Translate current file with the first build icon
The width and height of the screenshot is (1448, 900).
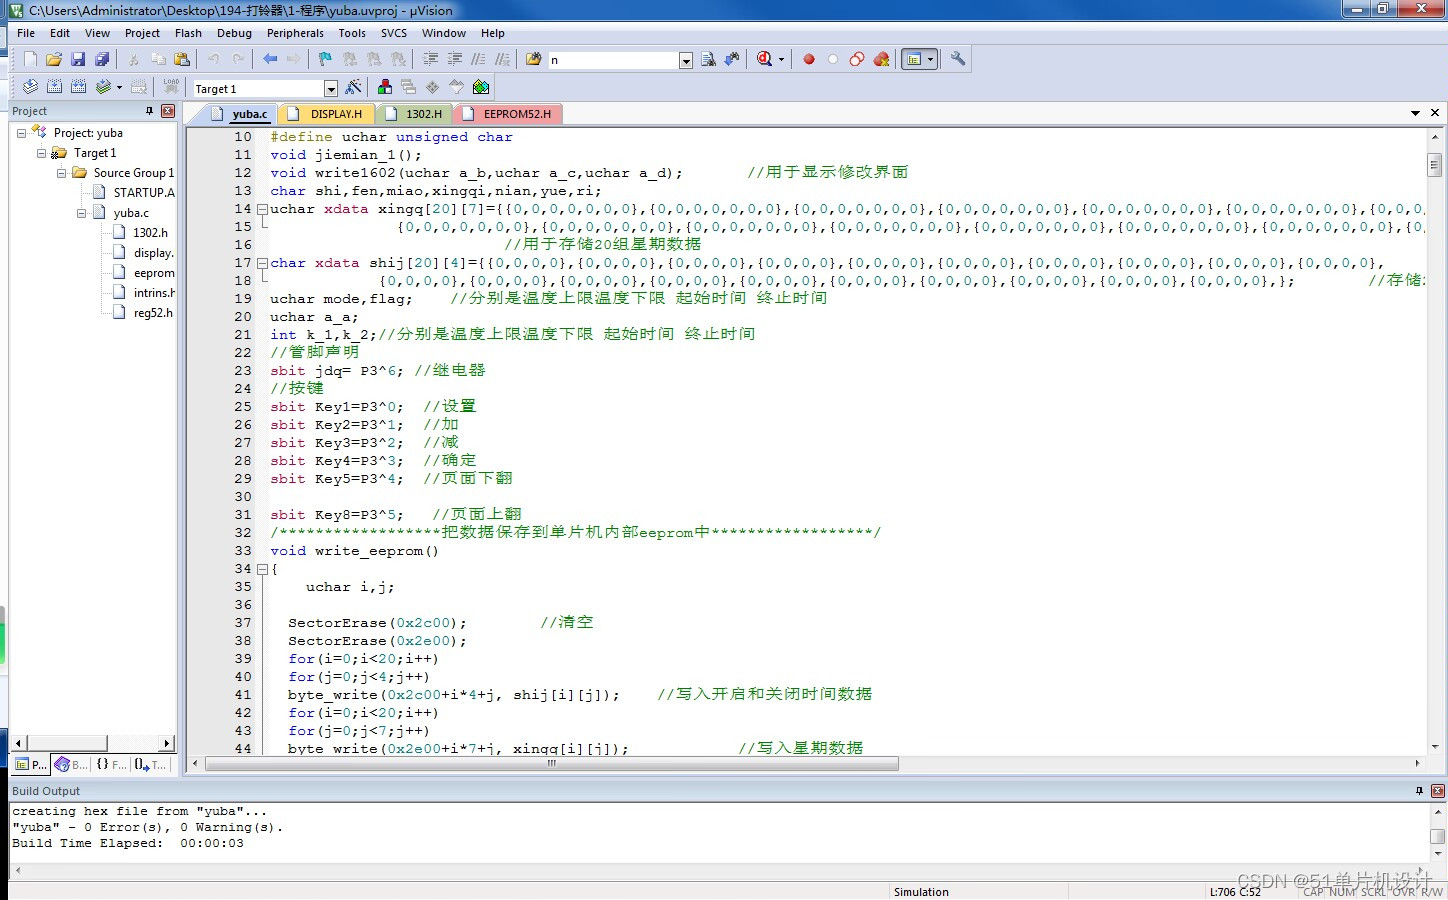click(x=30, y=87)
